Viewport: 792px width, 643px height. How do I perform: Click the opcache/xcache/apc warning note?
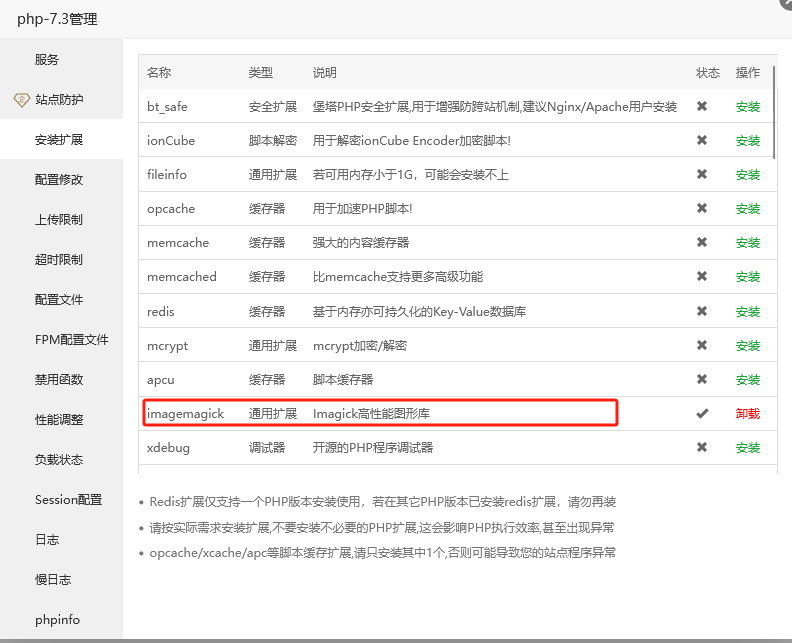tap(382, 553)
